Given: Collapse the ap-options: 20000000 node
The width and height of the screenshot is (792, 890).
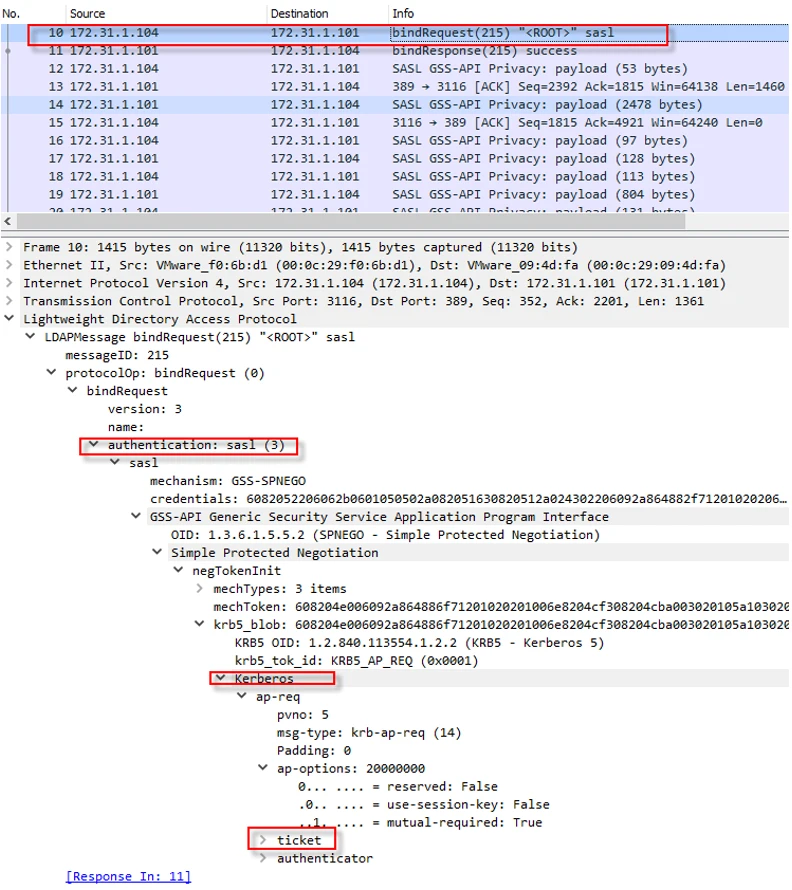Looking at the screenshot, I should (263, 768).
